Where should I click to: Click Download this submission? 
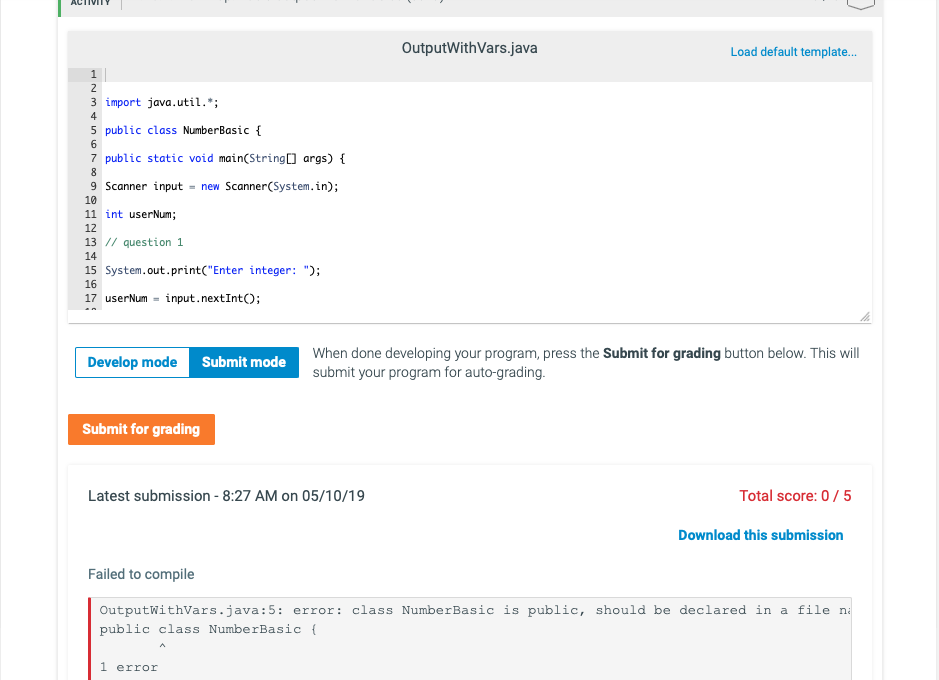(x=760, y=535)
